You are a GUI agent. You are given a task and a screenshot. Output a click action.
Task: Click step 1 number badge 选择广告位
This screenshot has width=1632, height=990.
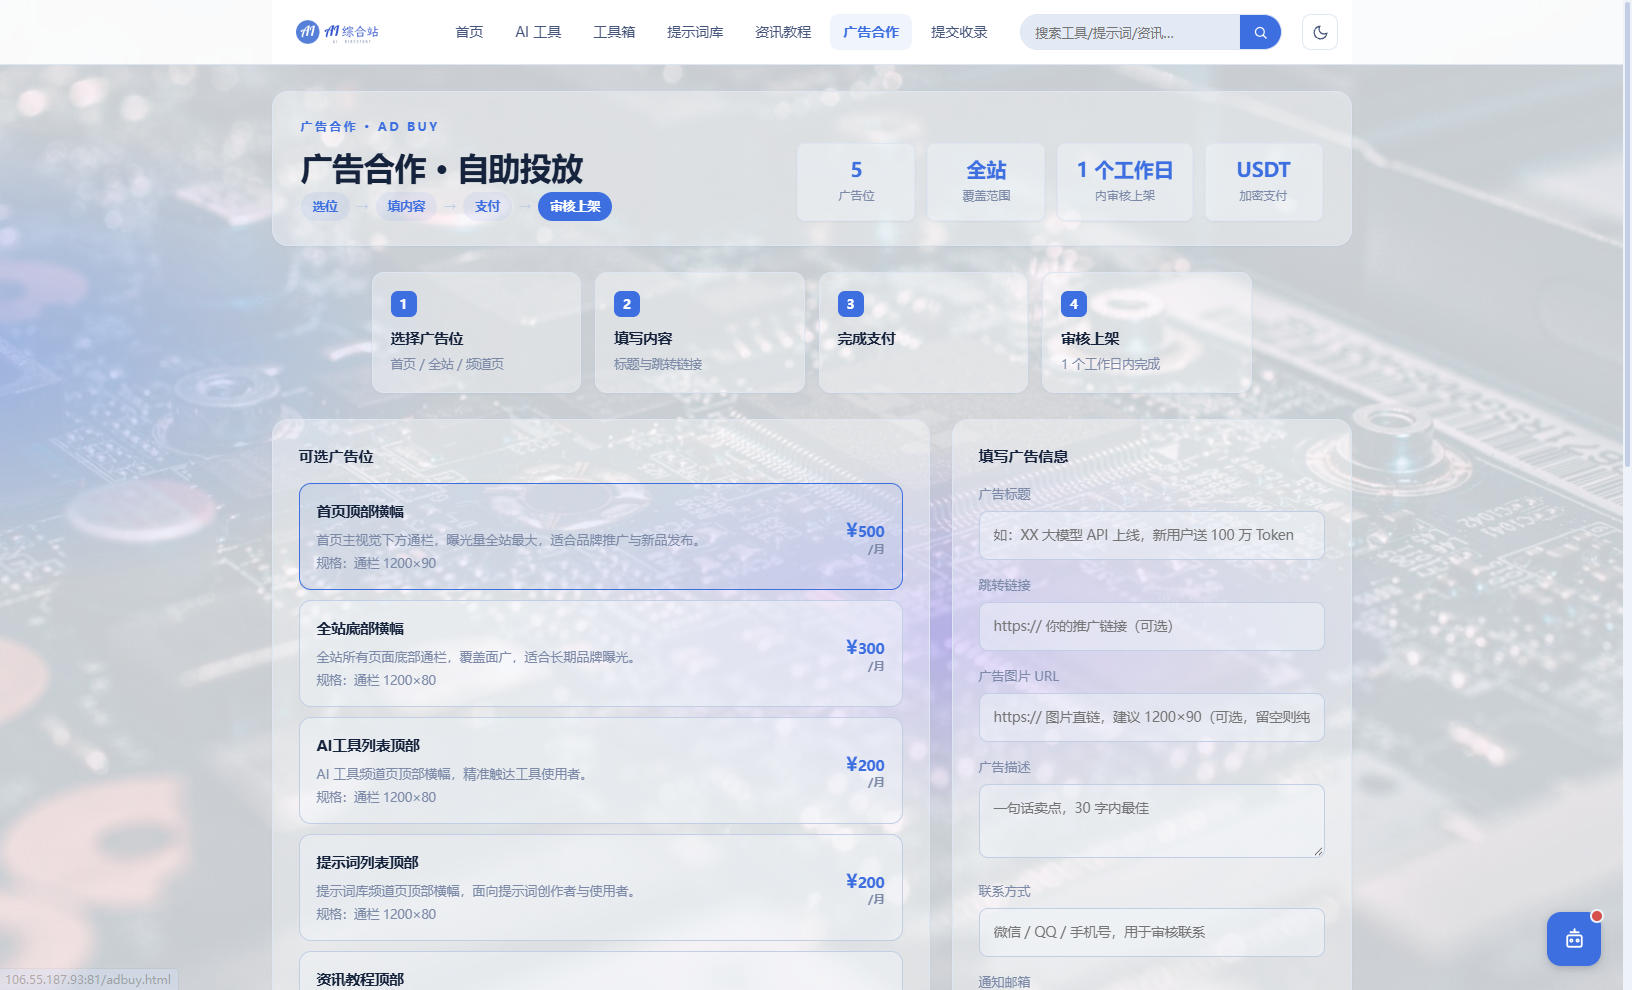403,304
